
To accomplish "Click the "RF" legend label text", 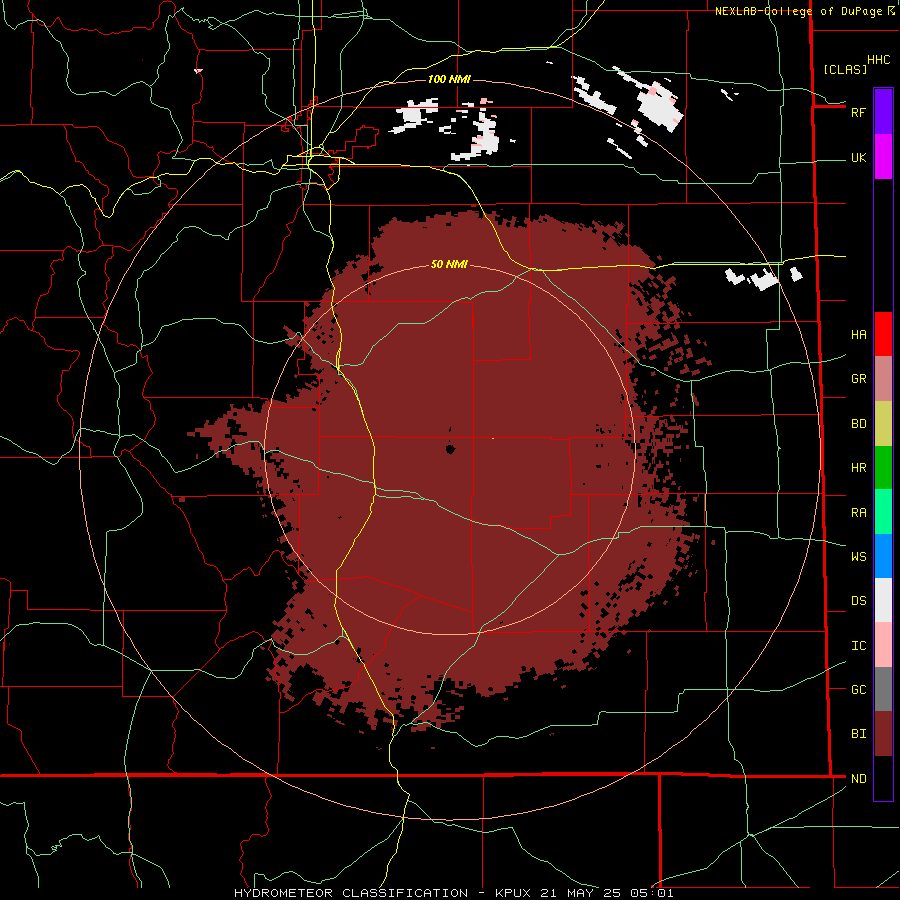I will pyautogui.click(x=858, y=113).
